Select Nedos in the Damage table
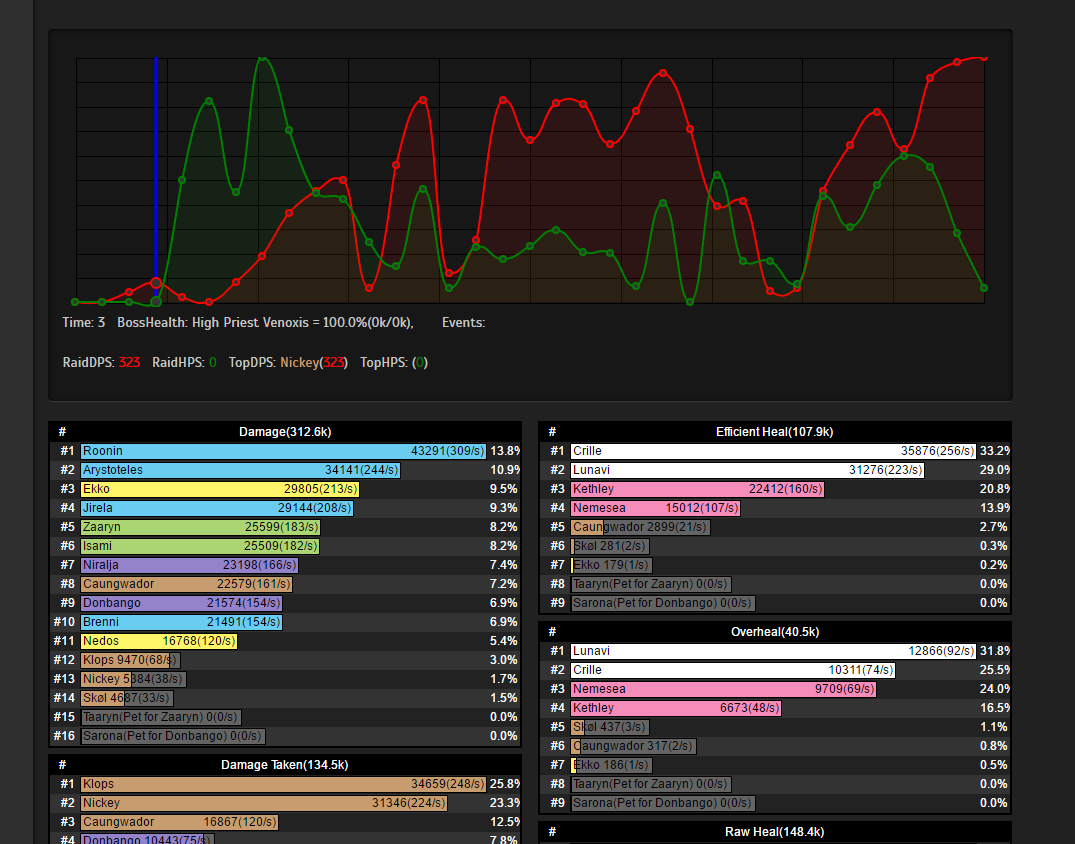1075x844 pixels. [159, 641]
